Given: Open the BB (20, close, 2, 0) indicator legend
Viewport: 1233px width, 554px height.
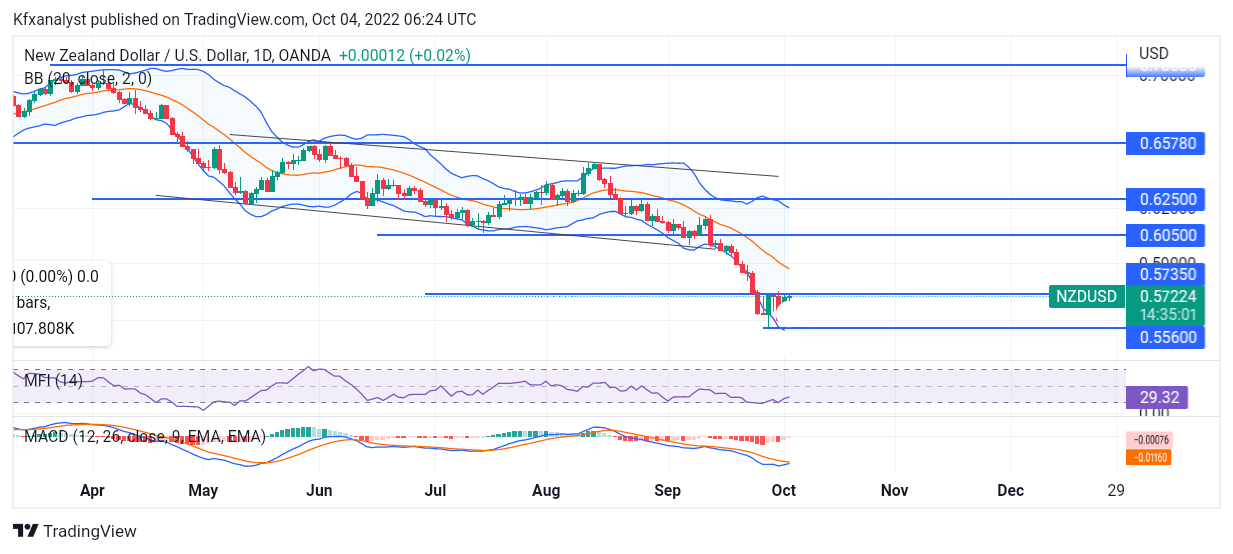Looking at the screenshot, I should coord(88,78).
